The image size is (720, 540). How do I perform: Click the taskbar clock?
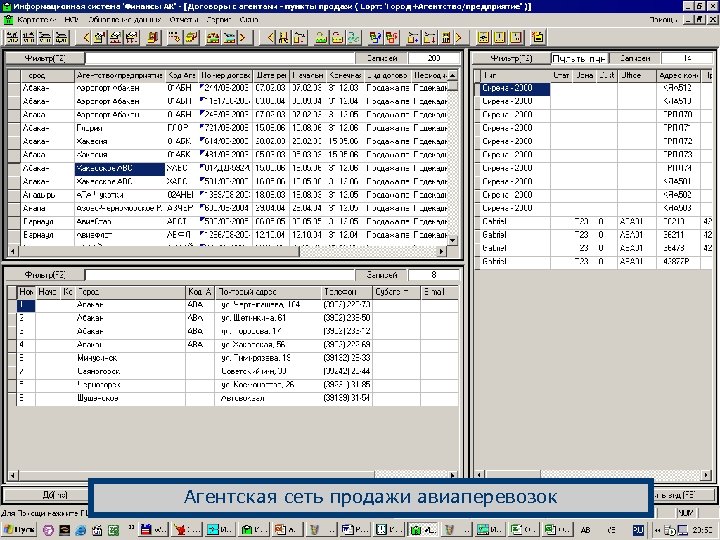click(x=702, y=530)
